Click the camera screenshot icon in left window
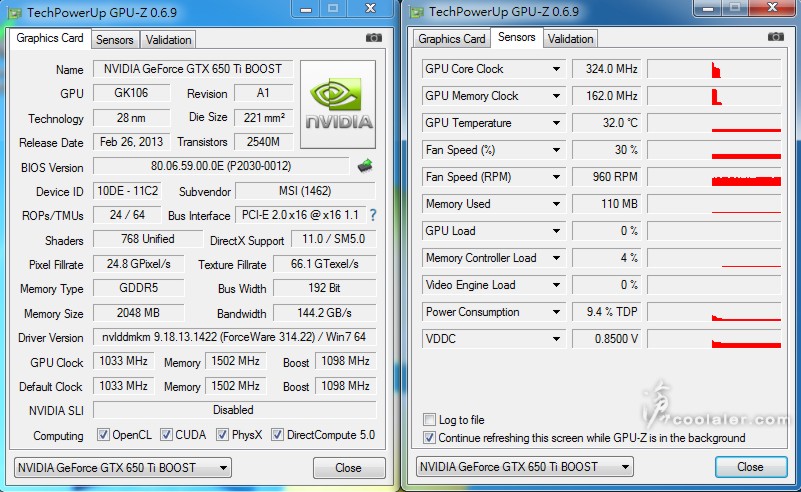The width and height of the screenshot is (801, 492). click(x=373, y=38)
